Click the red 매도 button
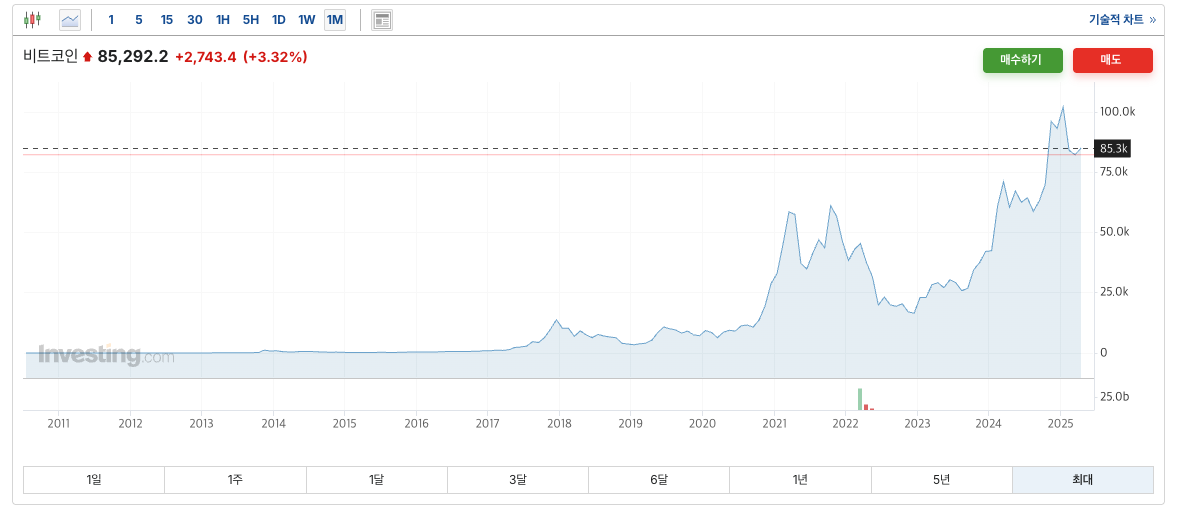The width and height of the screenshot is (1182, 517). click(1113, 60)
